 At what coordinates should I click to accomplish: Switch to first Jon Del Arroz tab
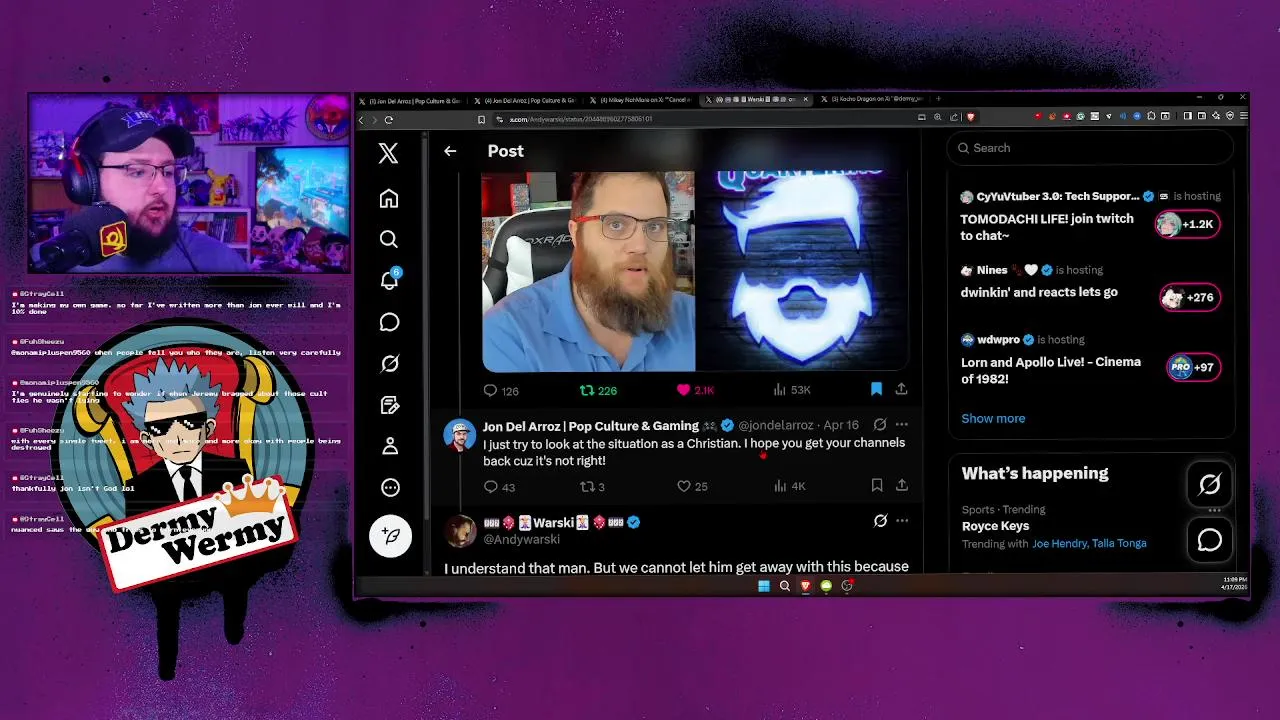[413, 100]
